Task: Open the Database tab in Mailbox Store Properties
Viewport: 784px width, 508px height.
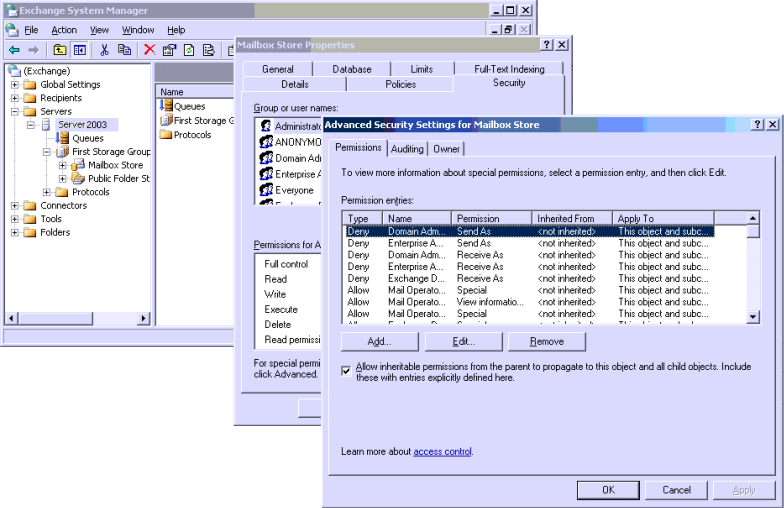Action: (x=352, y=69)
